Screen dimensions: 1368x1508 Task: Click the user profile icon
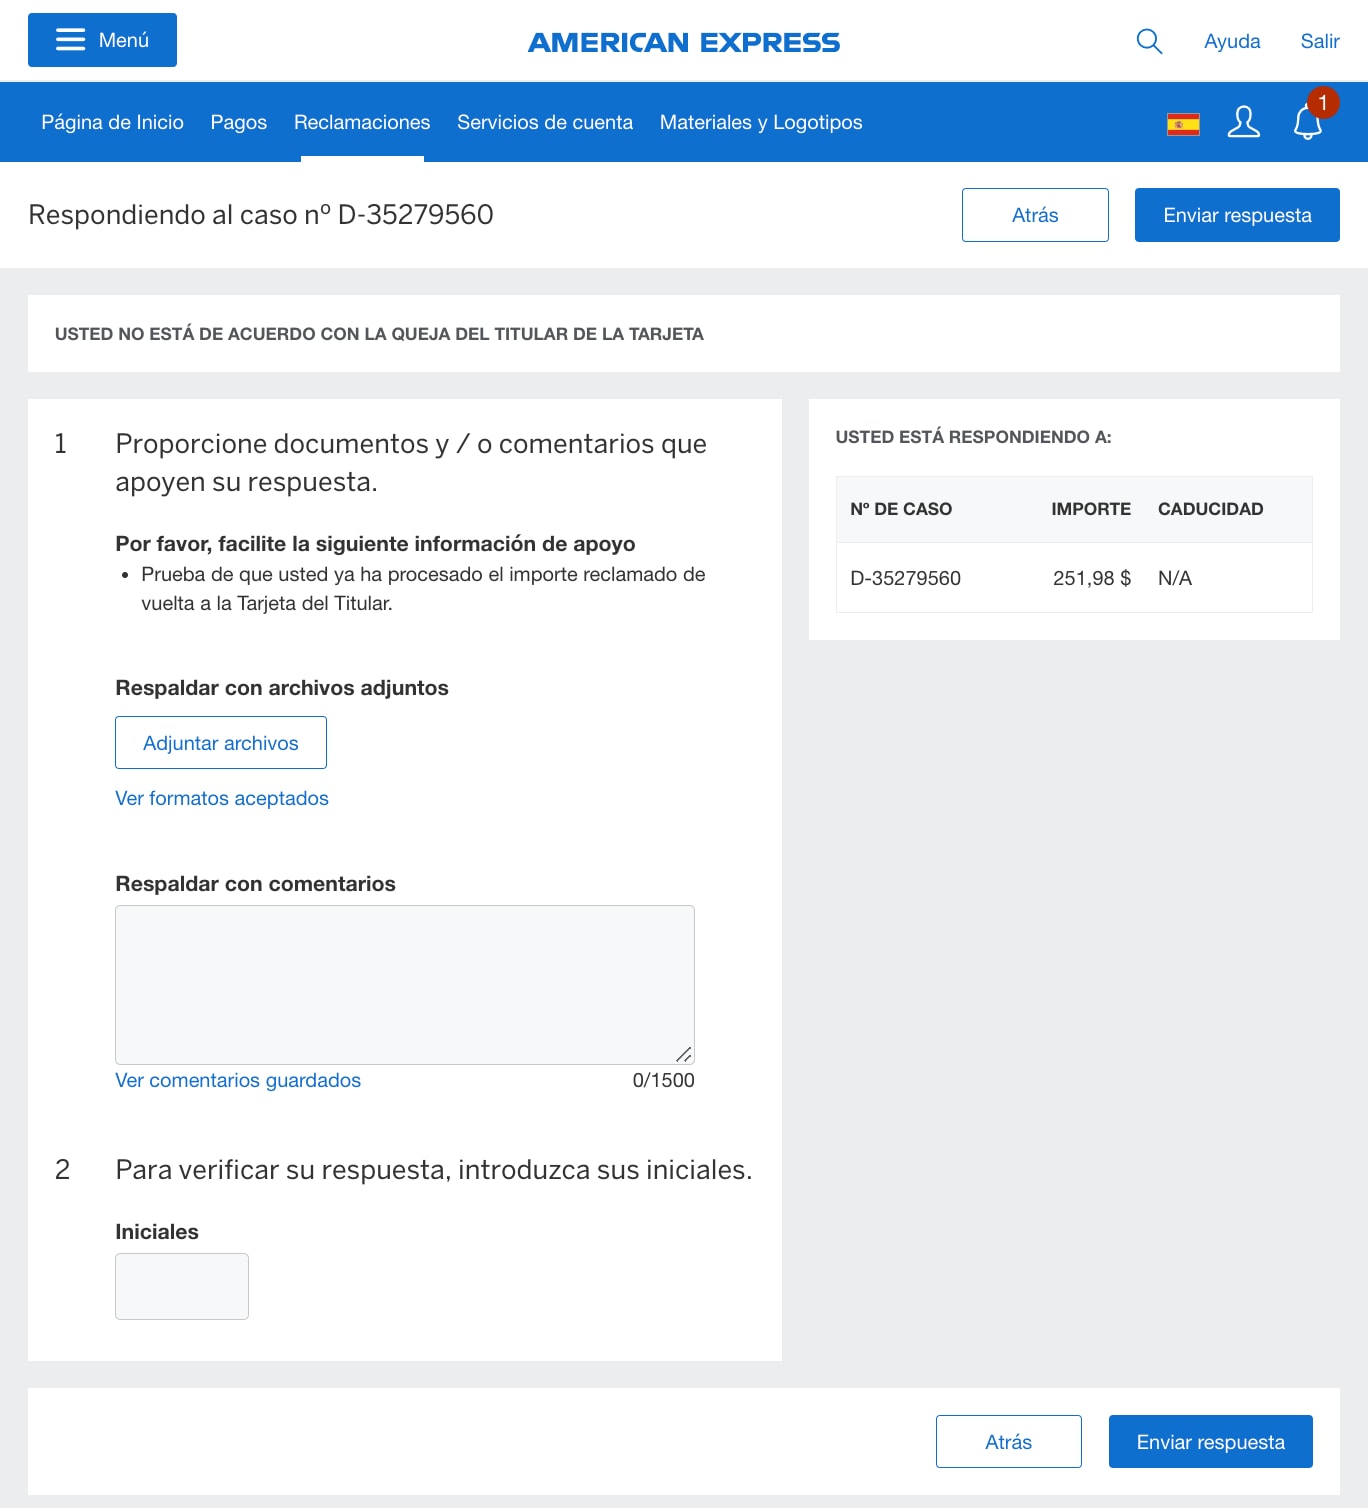point(1243,122)
